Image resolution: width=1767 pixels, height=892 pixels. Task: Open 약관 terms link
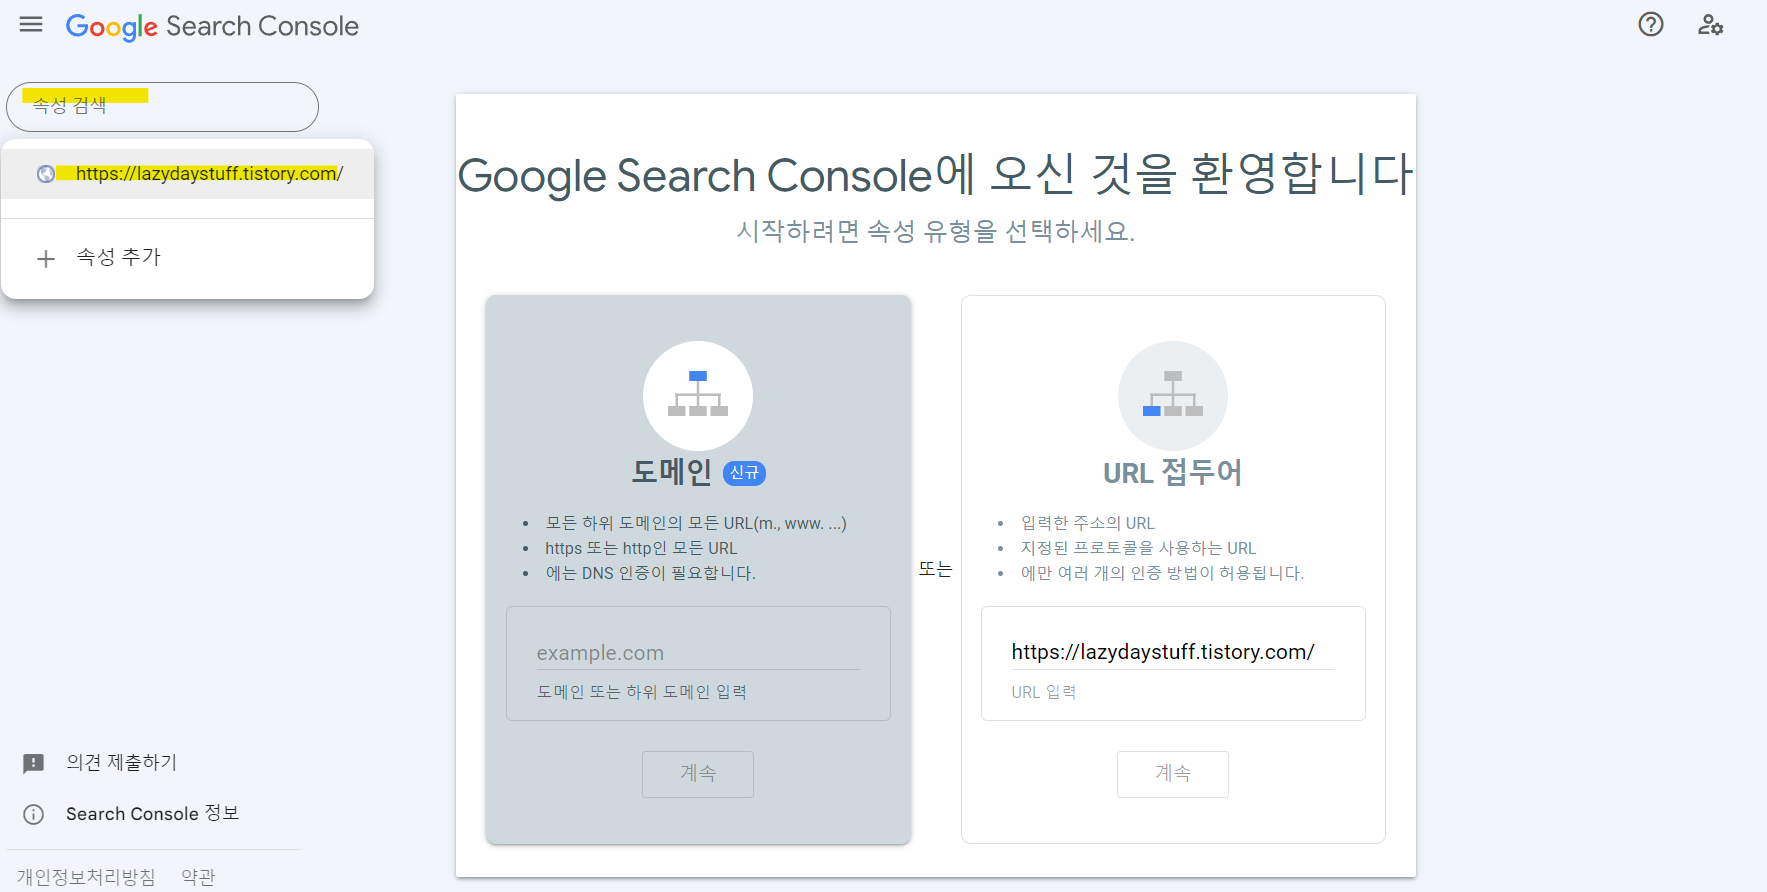(x=198, y=877)
